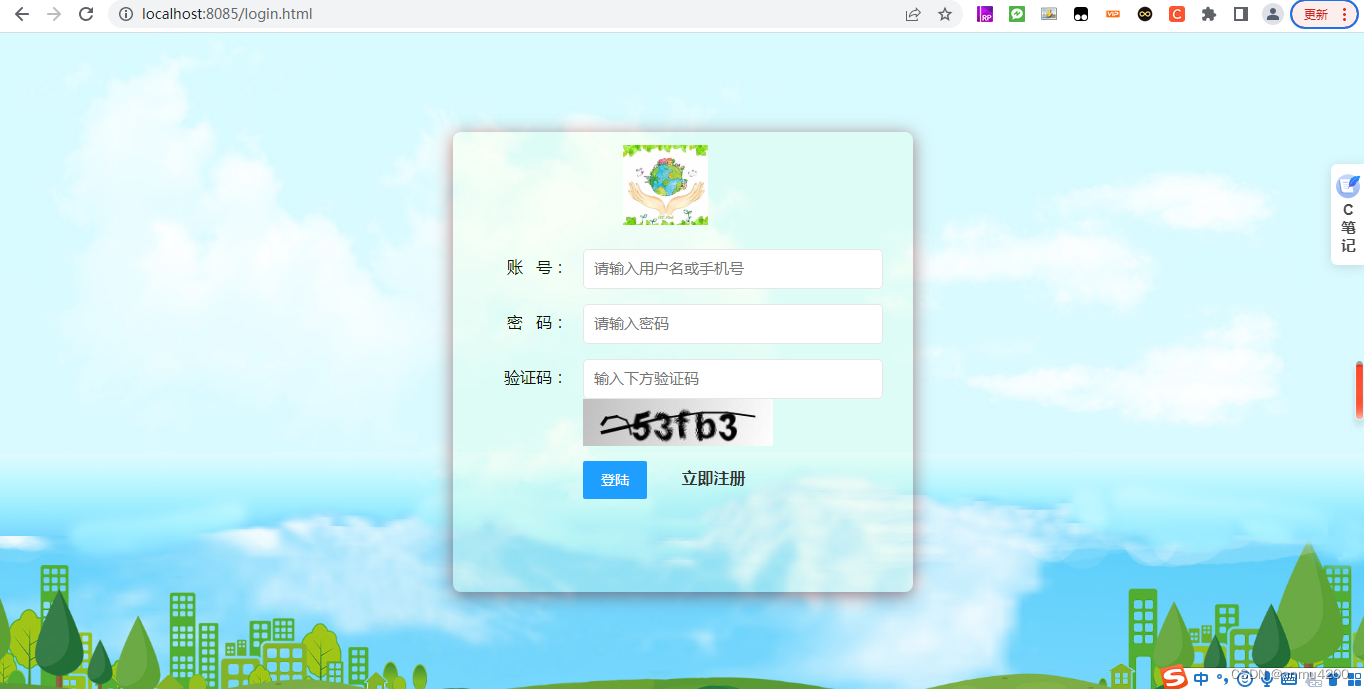Toggle full-width punctuation in Sogou toolbar
The width and height of the screenshot is (1364, 689).
(x=1223, y=678)
